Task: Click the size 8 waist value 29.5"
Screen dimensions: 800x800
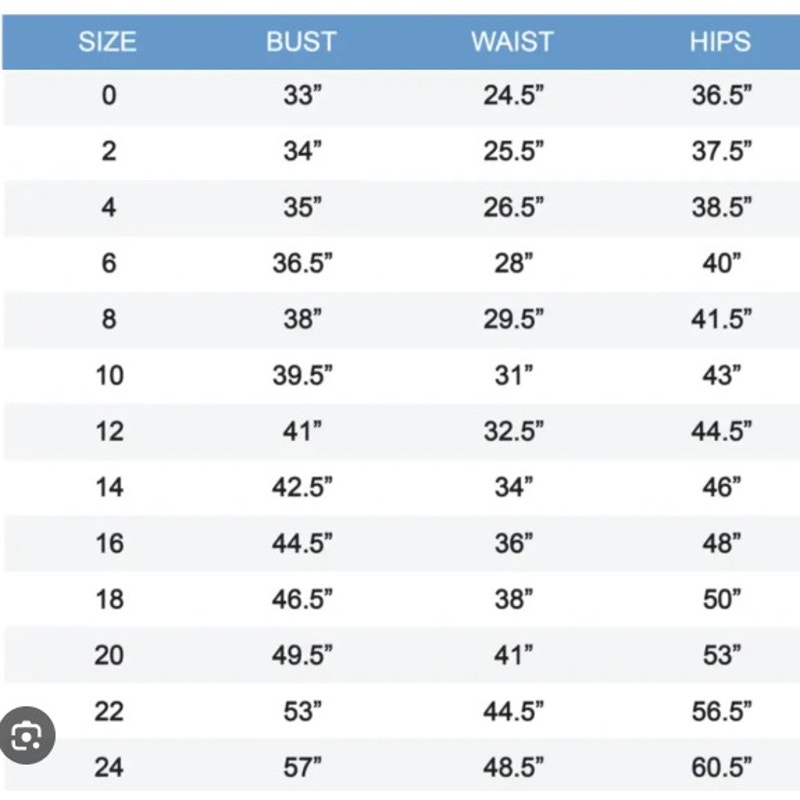Action: coord(513,319)
